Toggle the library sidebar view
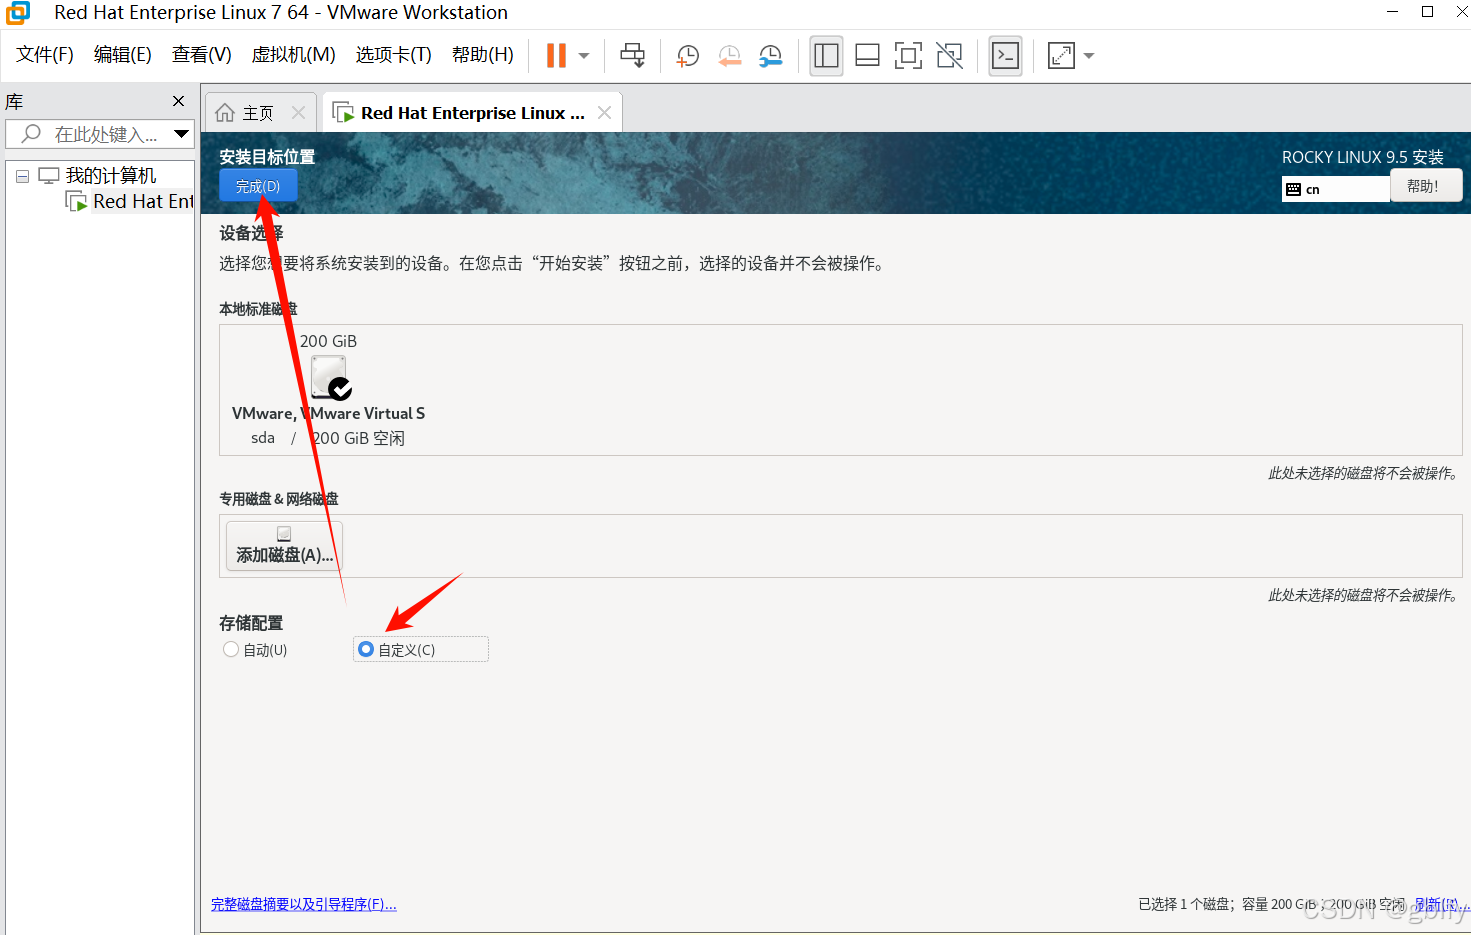 coord(826,56)
